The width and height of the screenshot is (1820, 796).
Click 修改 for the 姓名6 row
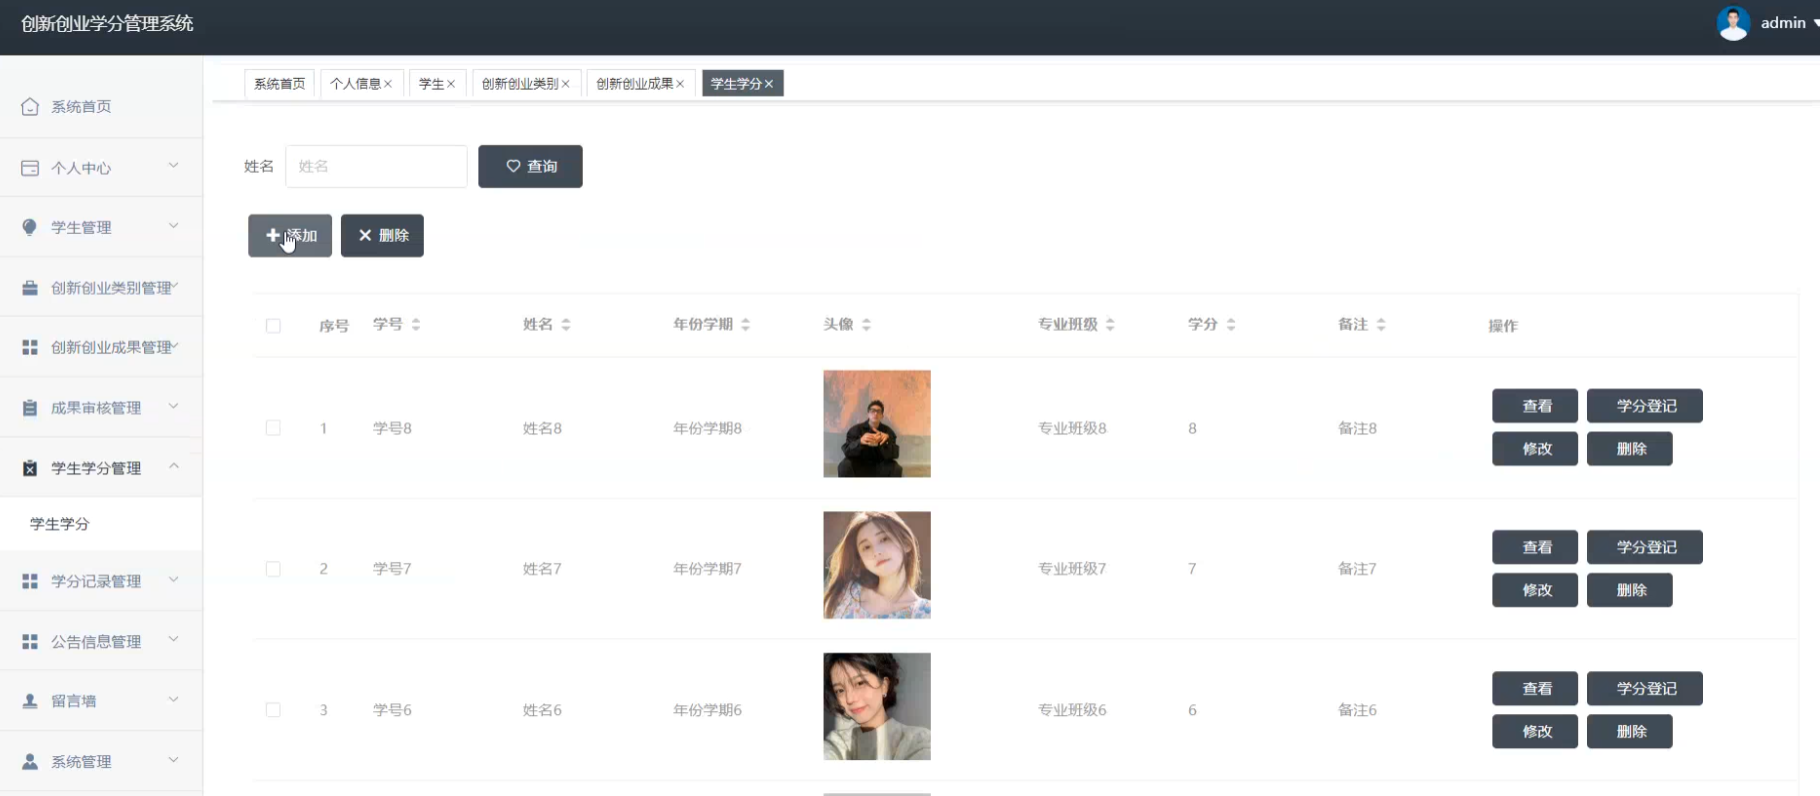point(1535,731)
